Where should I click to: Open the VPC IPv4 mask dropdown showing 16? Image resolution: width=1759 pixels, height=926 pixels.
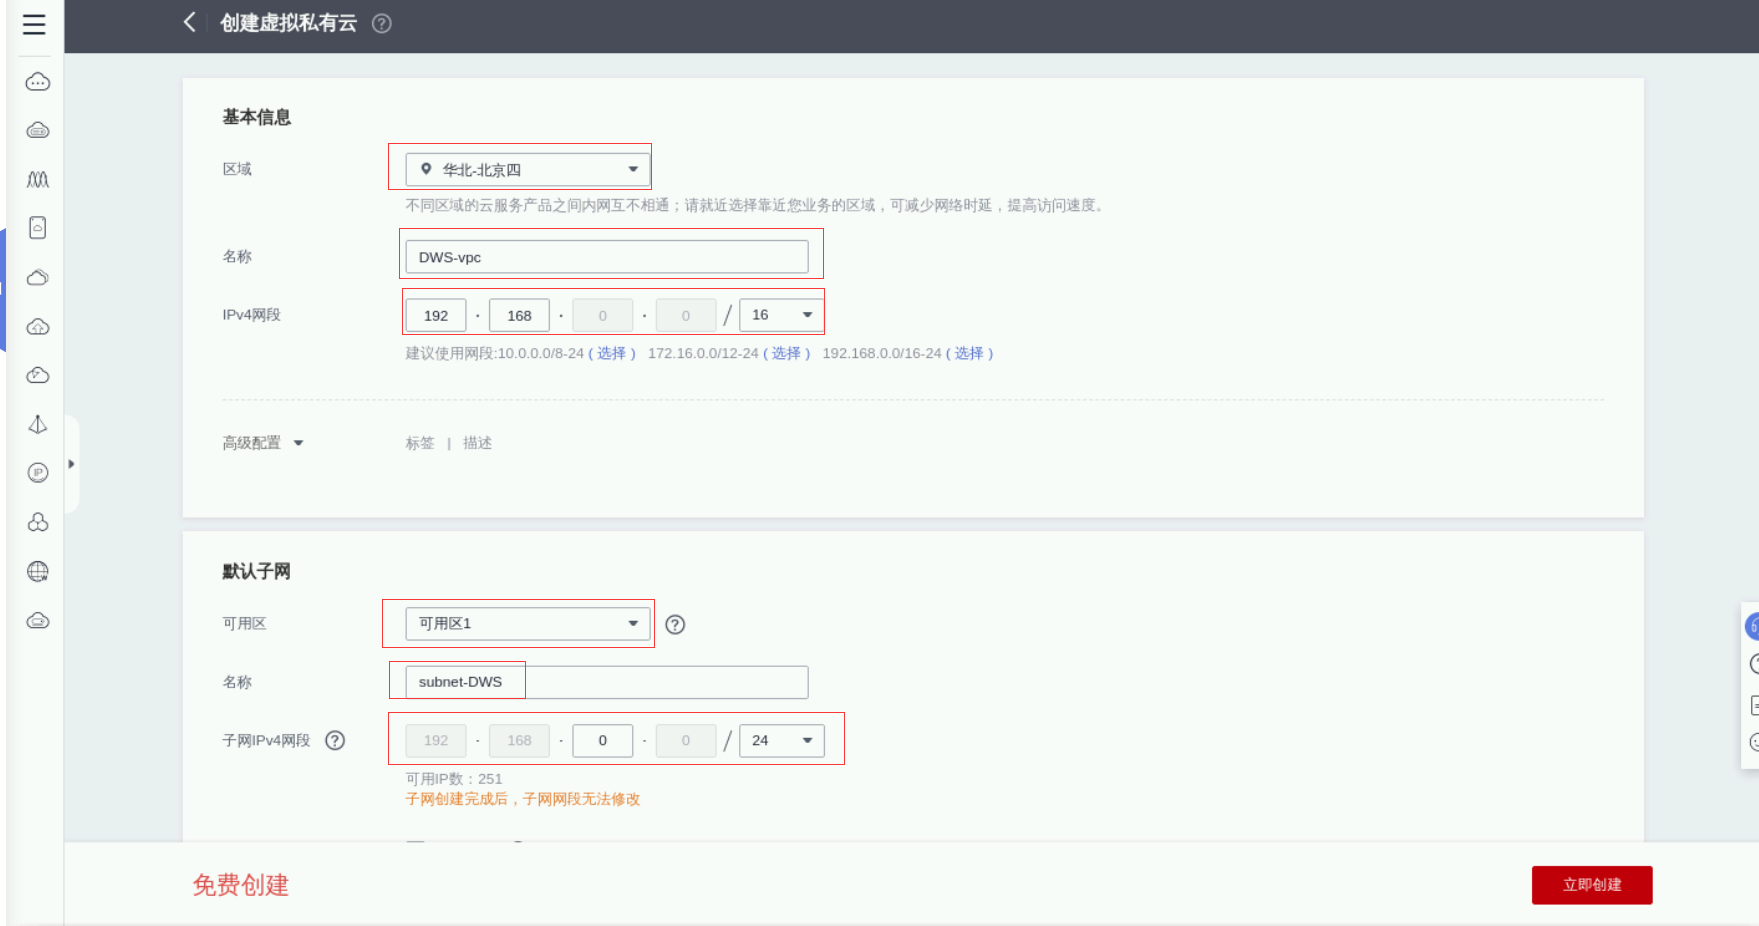pos(782,315)
